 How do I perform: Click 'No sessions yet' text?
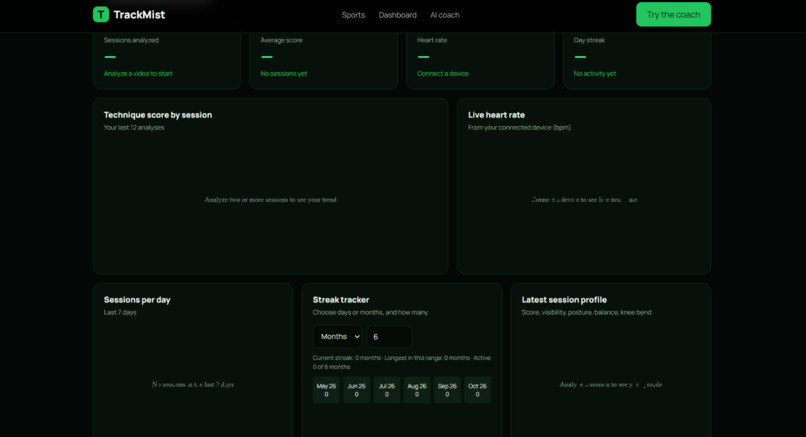click(284, 74)
